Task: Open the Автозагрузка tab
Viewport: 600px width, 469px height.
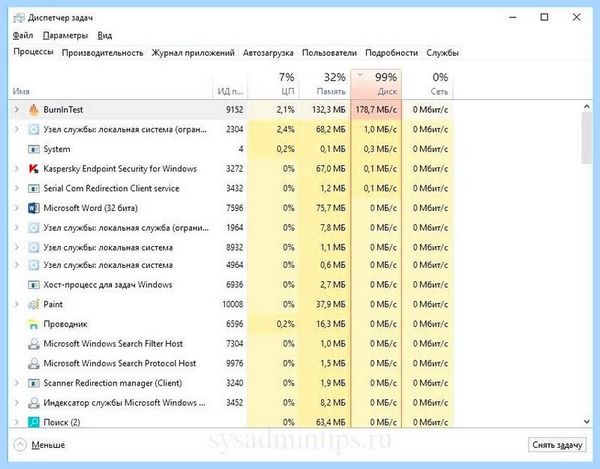Action: (x=268, y=53)
